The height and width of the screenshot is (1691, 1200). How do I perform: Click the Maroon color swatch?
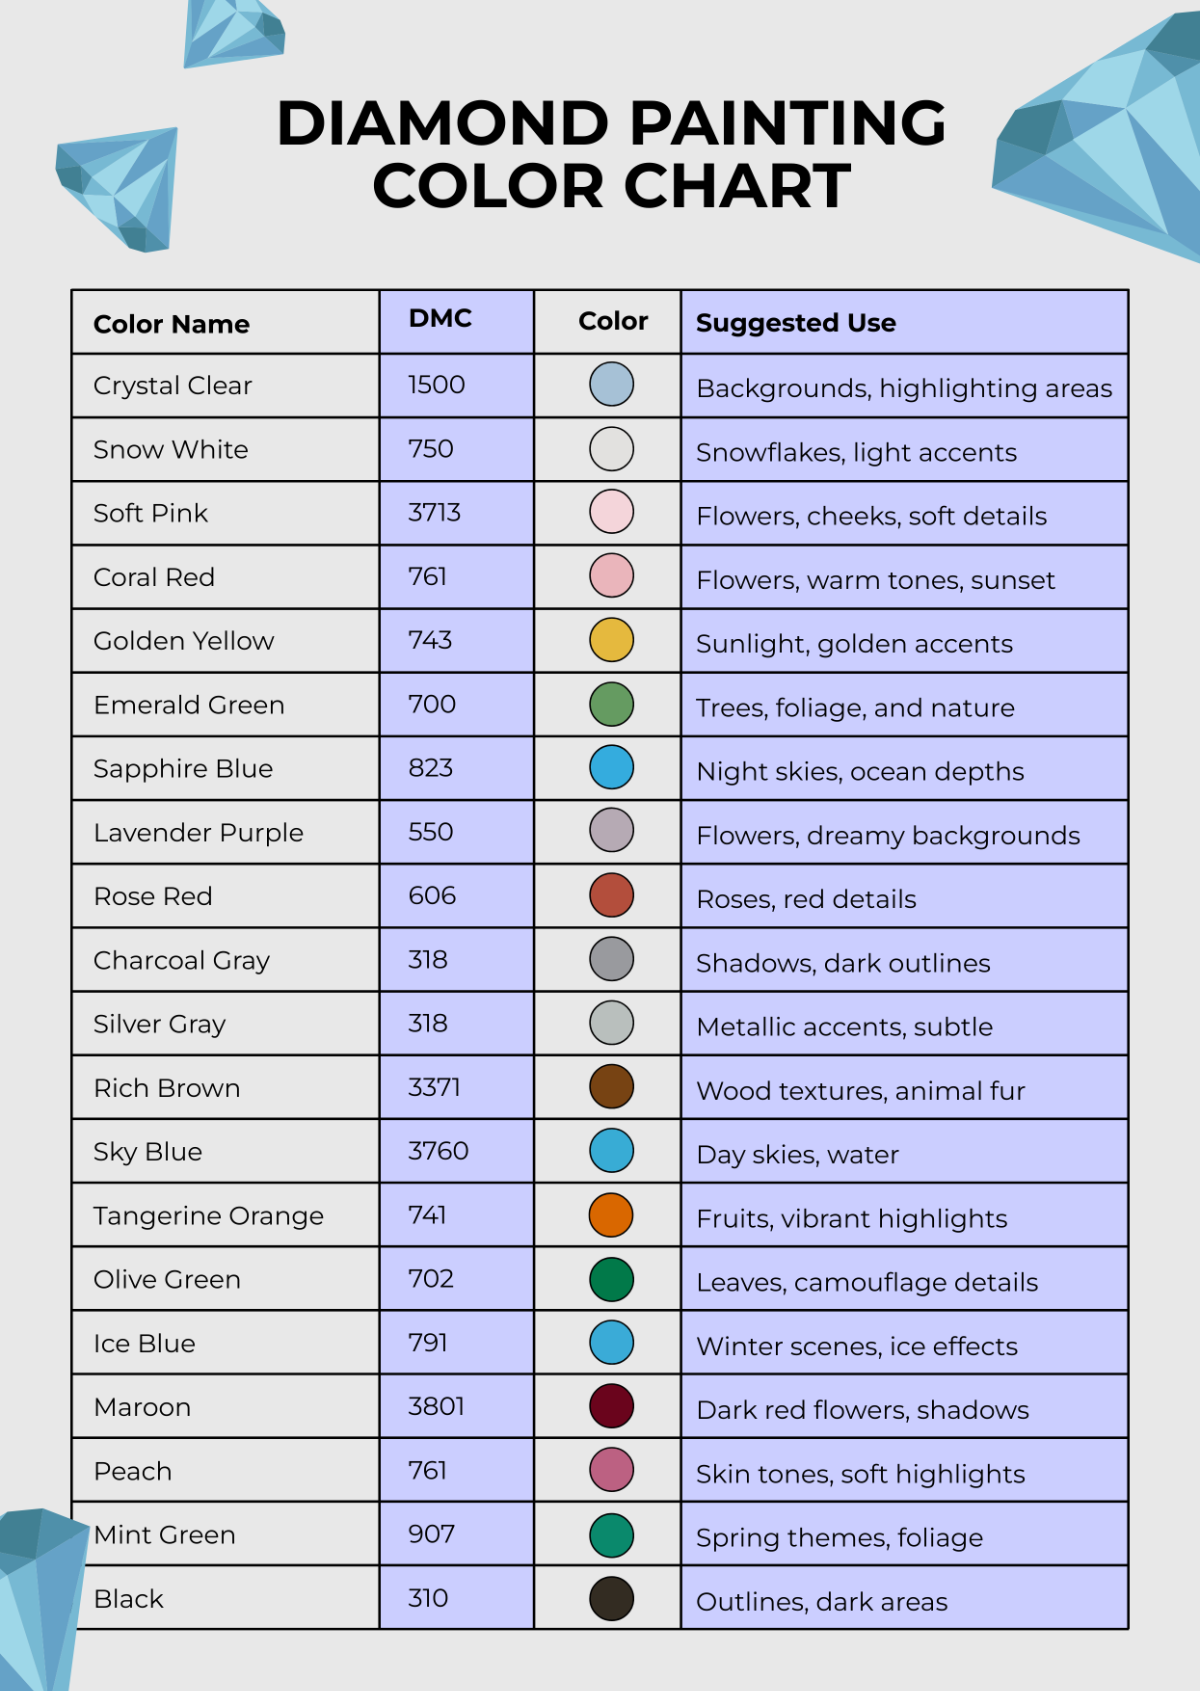(x=611, y=1406)
